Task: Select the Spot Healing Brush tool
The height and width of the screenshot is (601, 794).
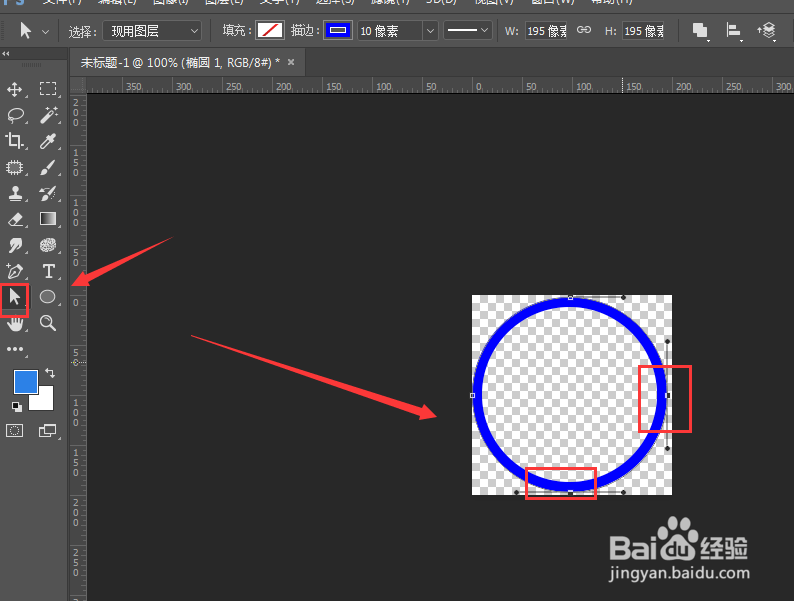Action: coord(15,167)
